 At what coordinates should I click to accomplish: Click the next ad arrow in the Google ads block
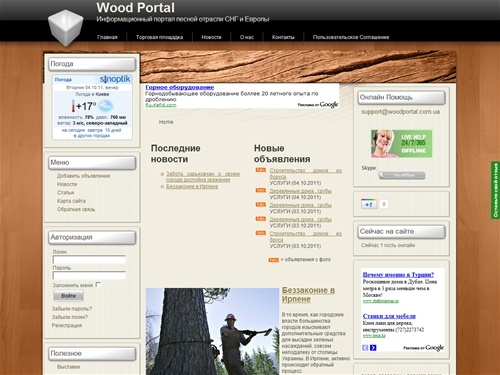click(x=373, y=348)
